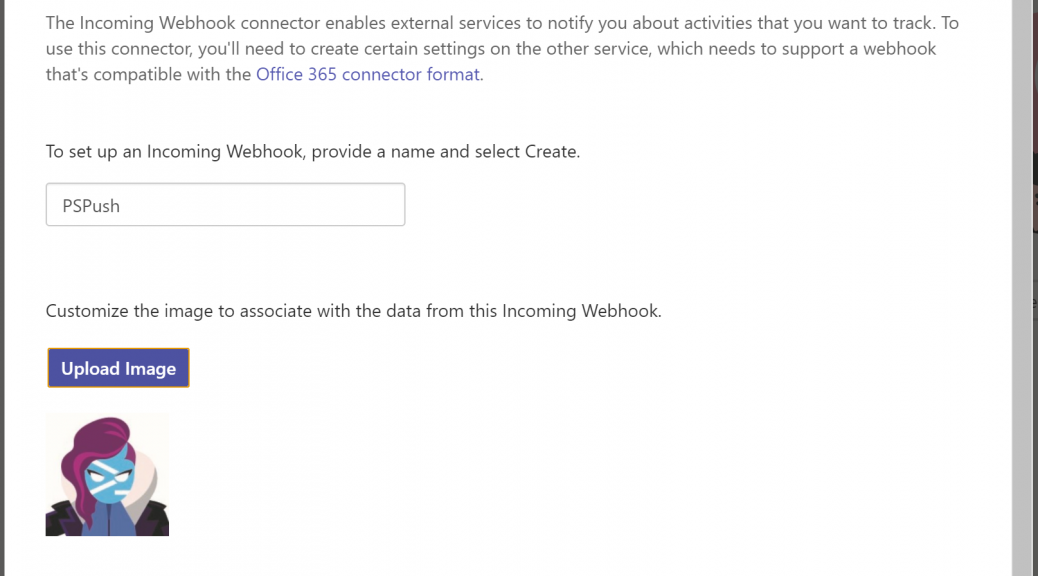Click the Upload Image button
Viewport: 1038px width, 576px height.
click(x=118, y=368)
